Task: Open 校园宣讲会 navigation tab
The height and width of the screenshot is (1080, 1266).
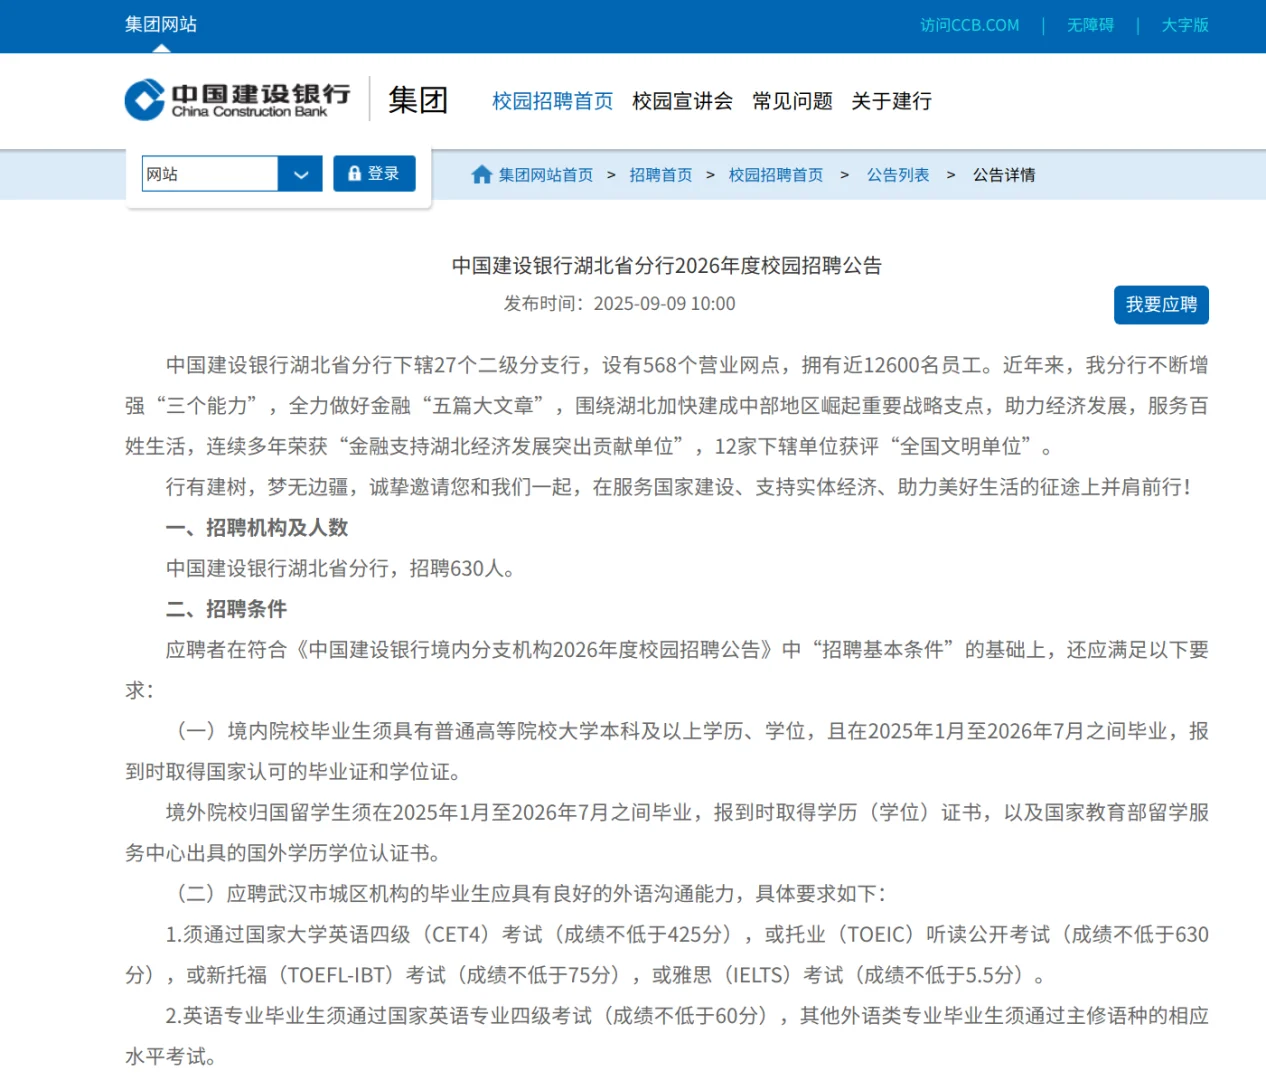Action: point(682,101)
